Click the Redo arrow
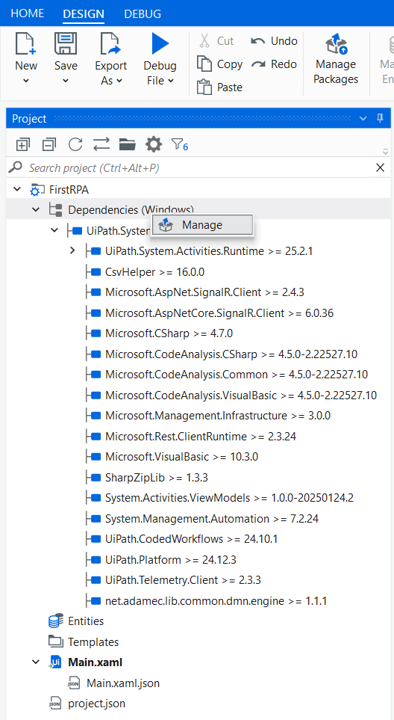 (259, 64)
